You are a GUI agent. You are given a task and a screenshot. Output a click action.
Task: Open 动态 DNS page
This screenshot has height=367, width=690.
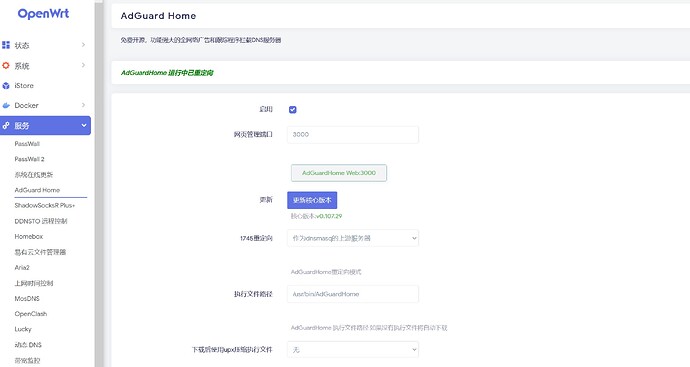[28, 345]
